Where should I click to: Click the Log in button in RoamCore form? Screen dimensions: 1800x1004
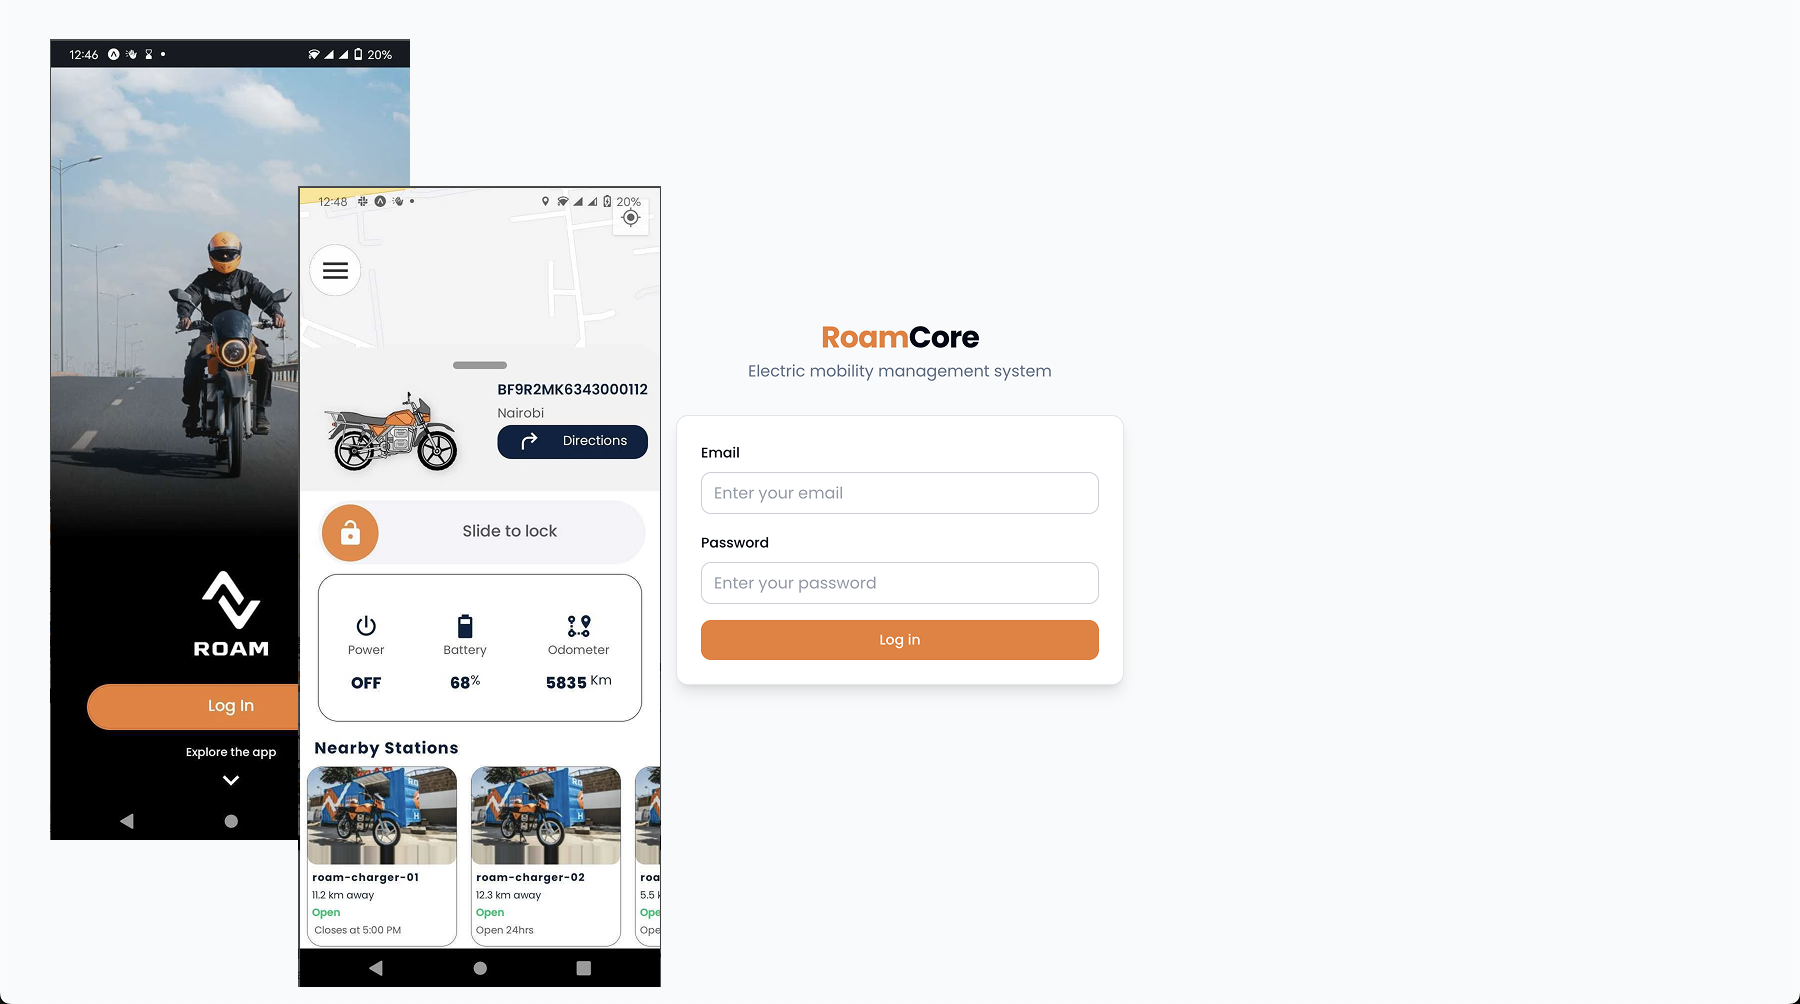pyautogui.click(x=899, y=640)
